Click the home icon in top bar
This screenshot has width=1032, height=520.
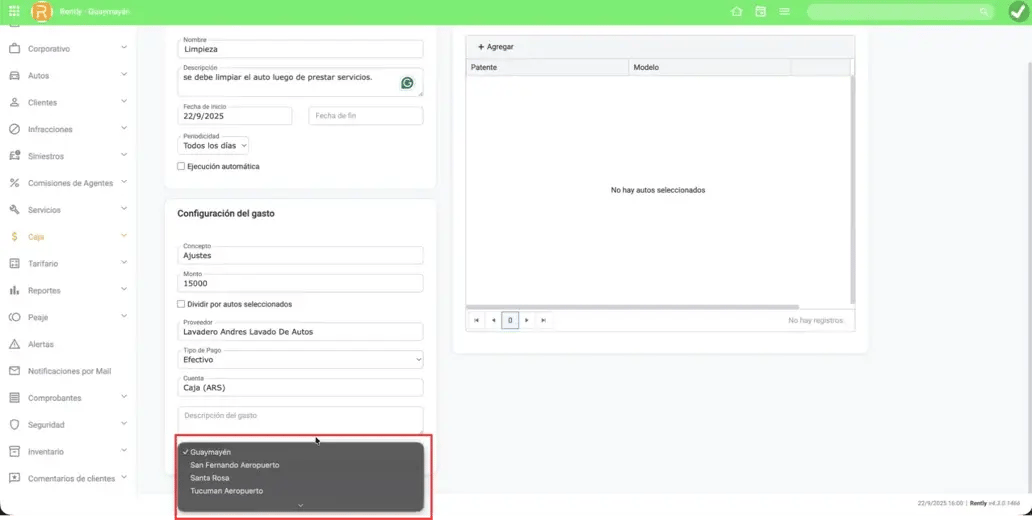point(737,12)
